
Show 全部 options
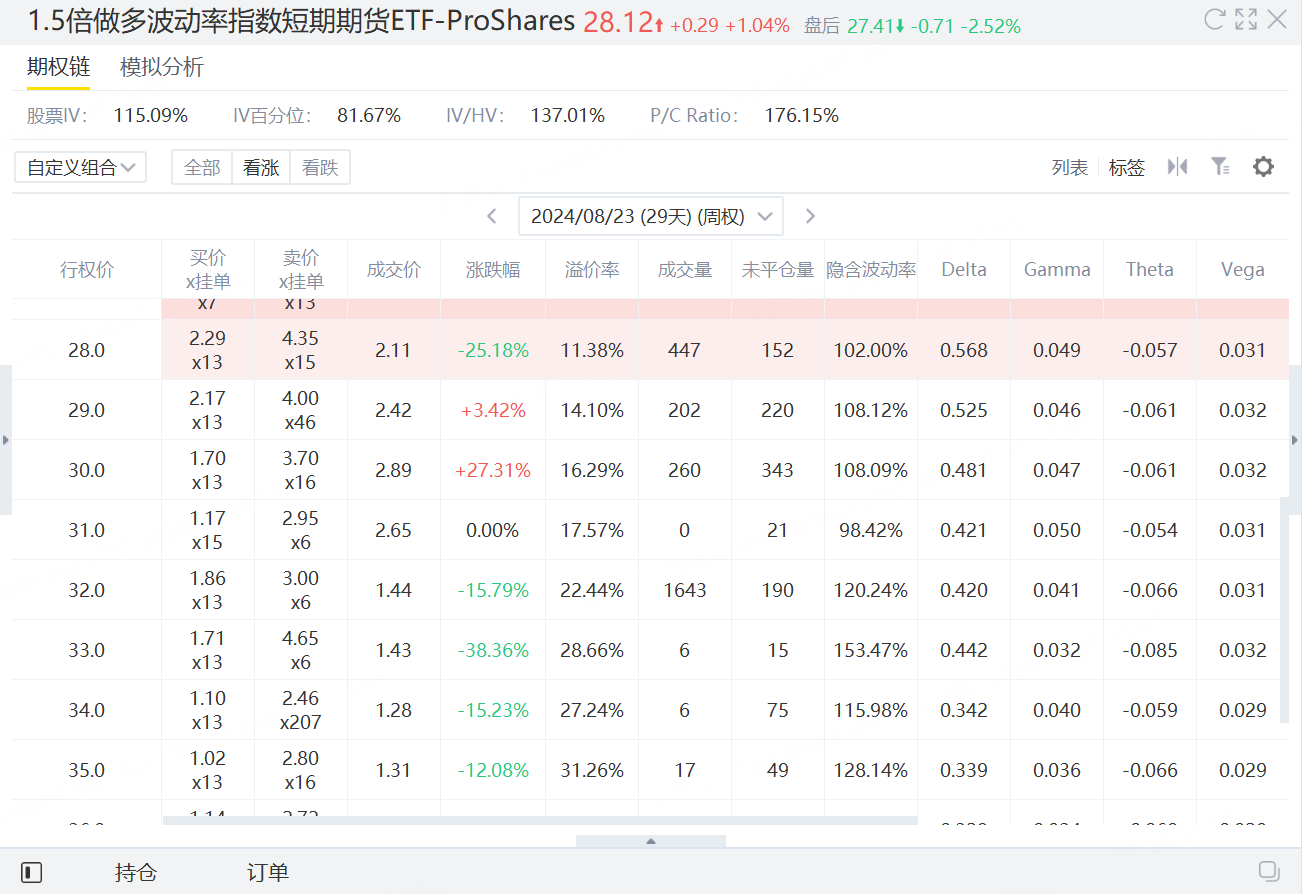click(x=202, y=167)
